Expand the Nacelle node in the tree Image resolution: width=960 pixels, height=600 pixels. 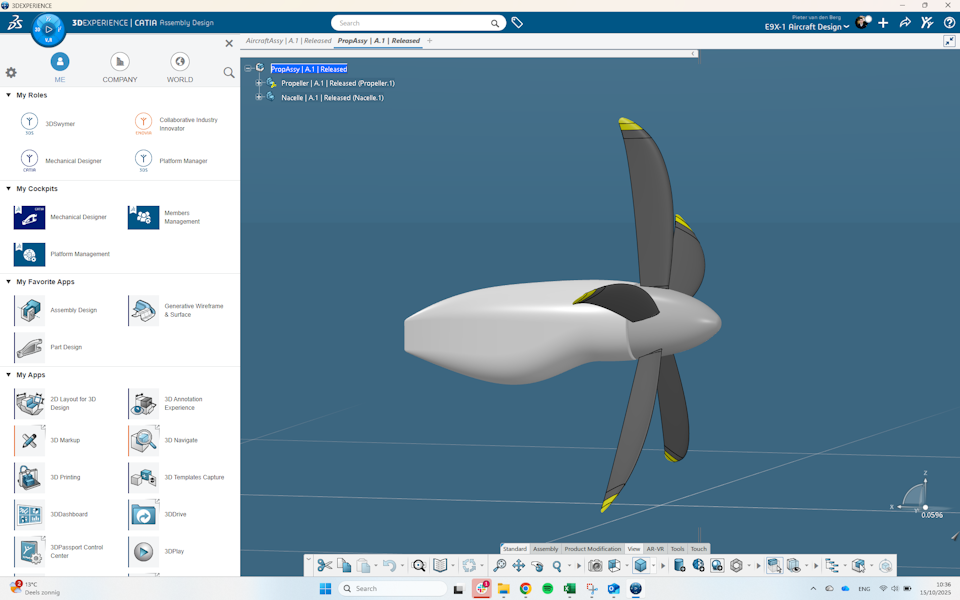[x=258, y=97]
